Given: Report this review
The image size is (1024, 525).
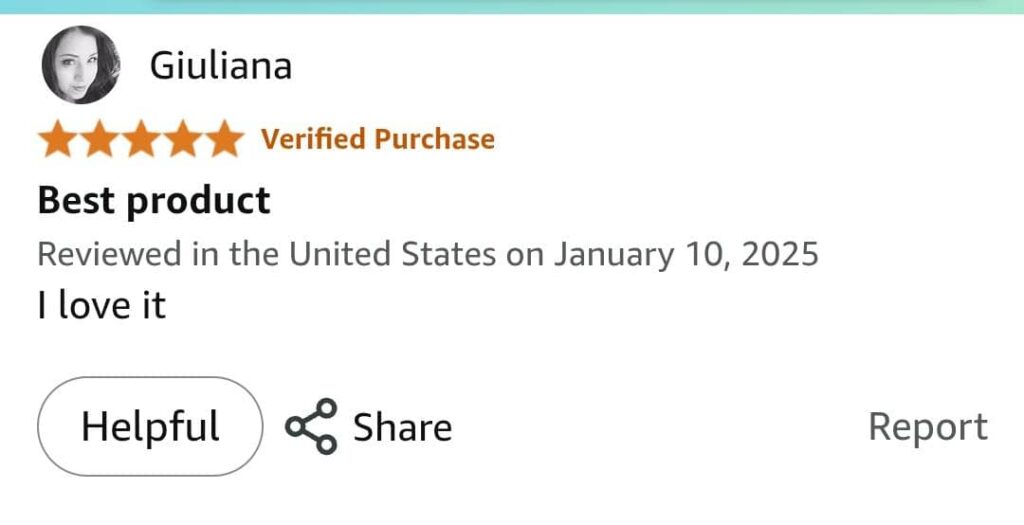Looking at the screenshot, I should [927, 427].
